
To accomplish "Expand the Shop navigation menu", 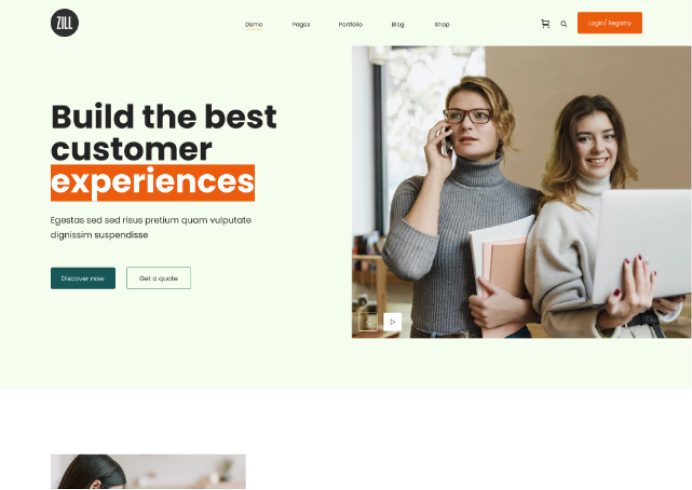I will (x=442, y=24).
